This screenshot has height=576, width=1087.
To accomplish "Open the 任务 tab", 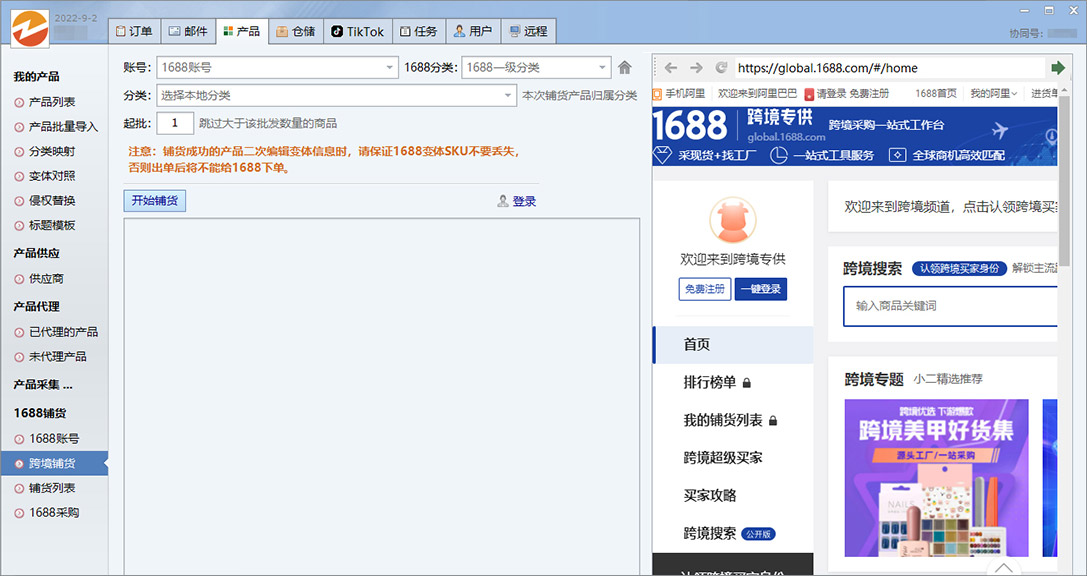I will 419,31.
